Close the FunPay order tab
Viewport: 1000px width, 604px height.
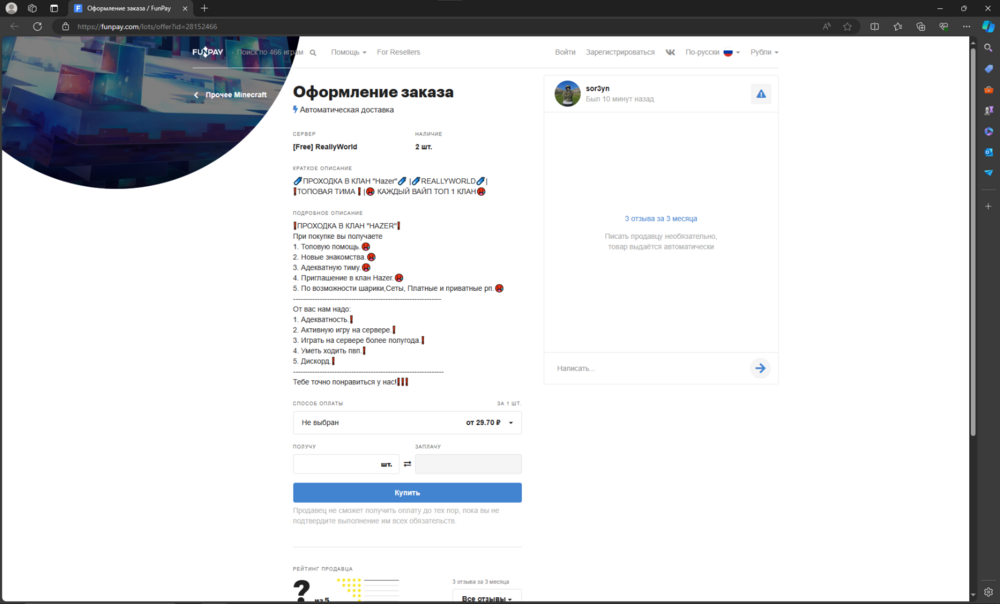pos(185,8)
